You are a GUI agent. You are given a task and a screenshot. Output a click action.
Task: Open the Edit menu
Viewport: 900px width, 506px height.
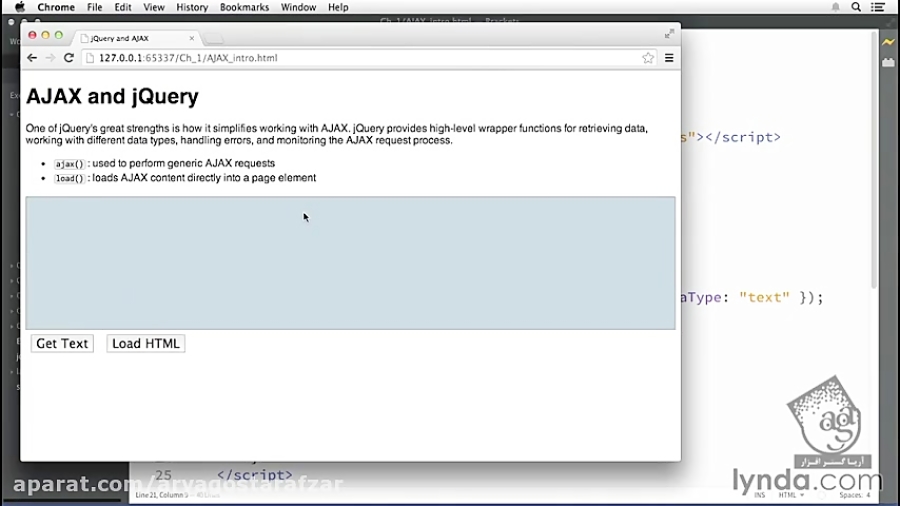(x=123, y=7)
